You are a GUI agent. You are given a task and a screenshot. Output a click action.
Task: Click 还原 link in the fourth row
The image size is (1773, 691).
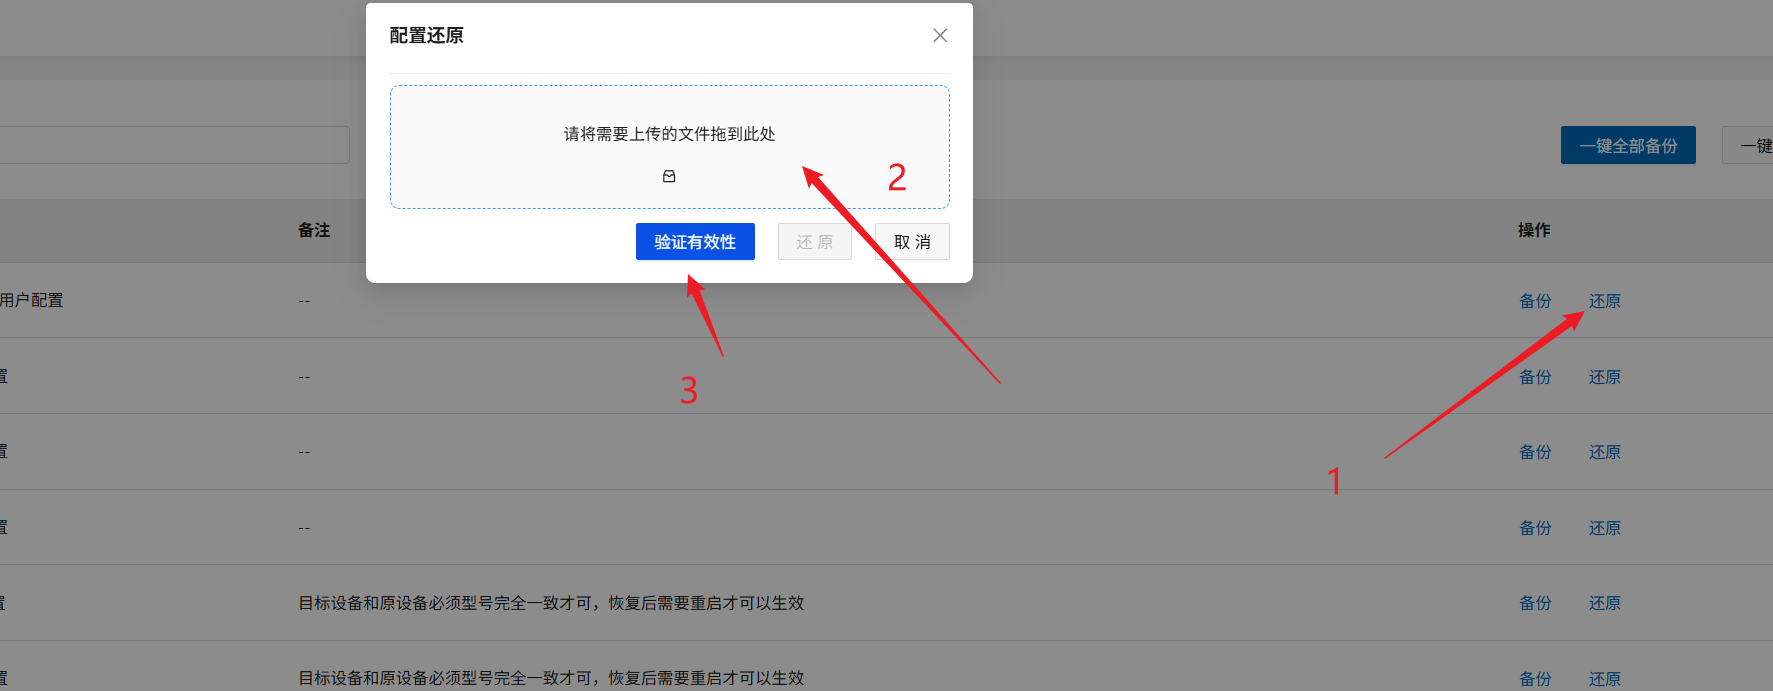pyautogui.click(x=1605, y=528)
